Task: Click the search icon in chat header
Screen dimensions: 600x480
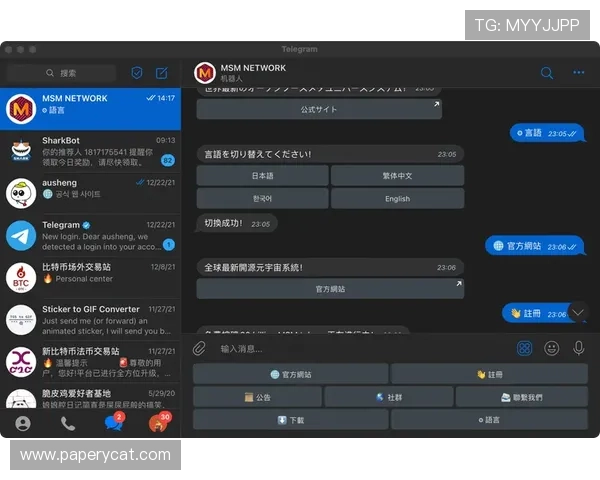Action: pyautogui.click(x=547, y=73)
